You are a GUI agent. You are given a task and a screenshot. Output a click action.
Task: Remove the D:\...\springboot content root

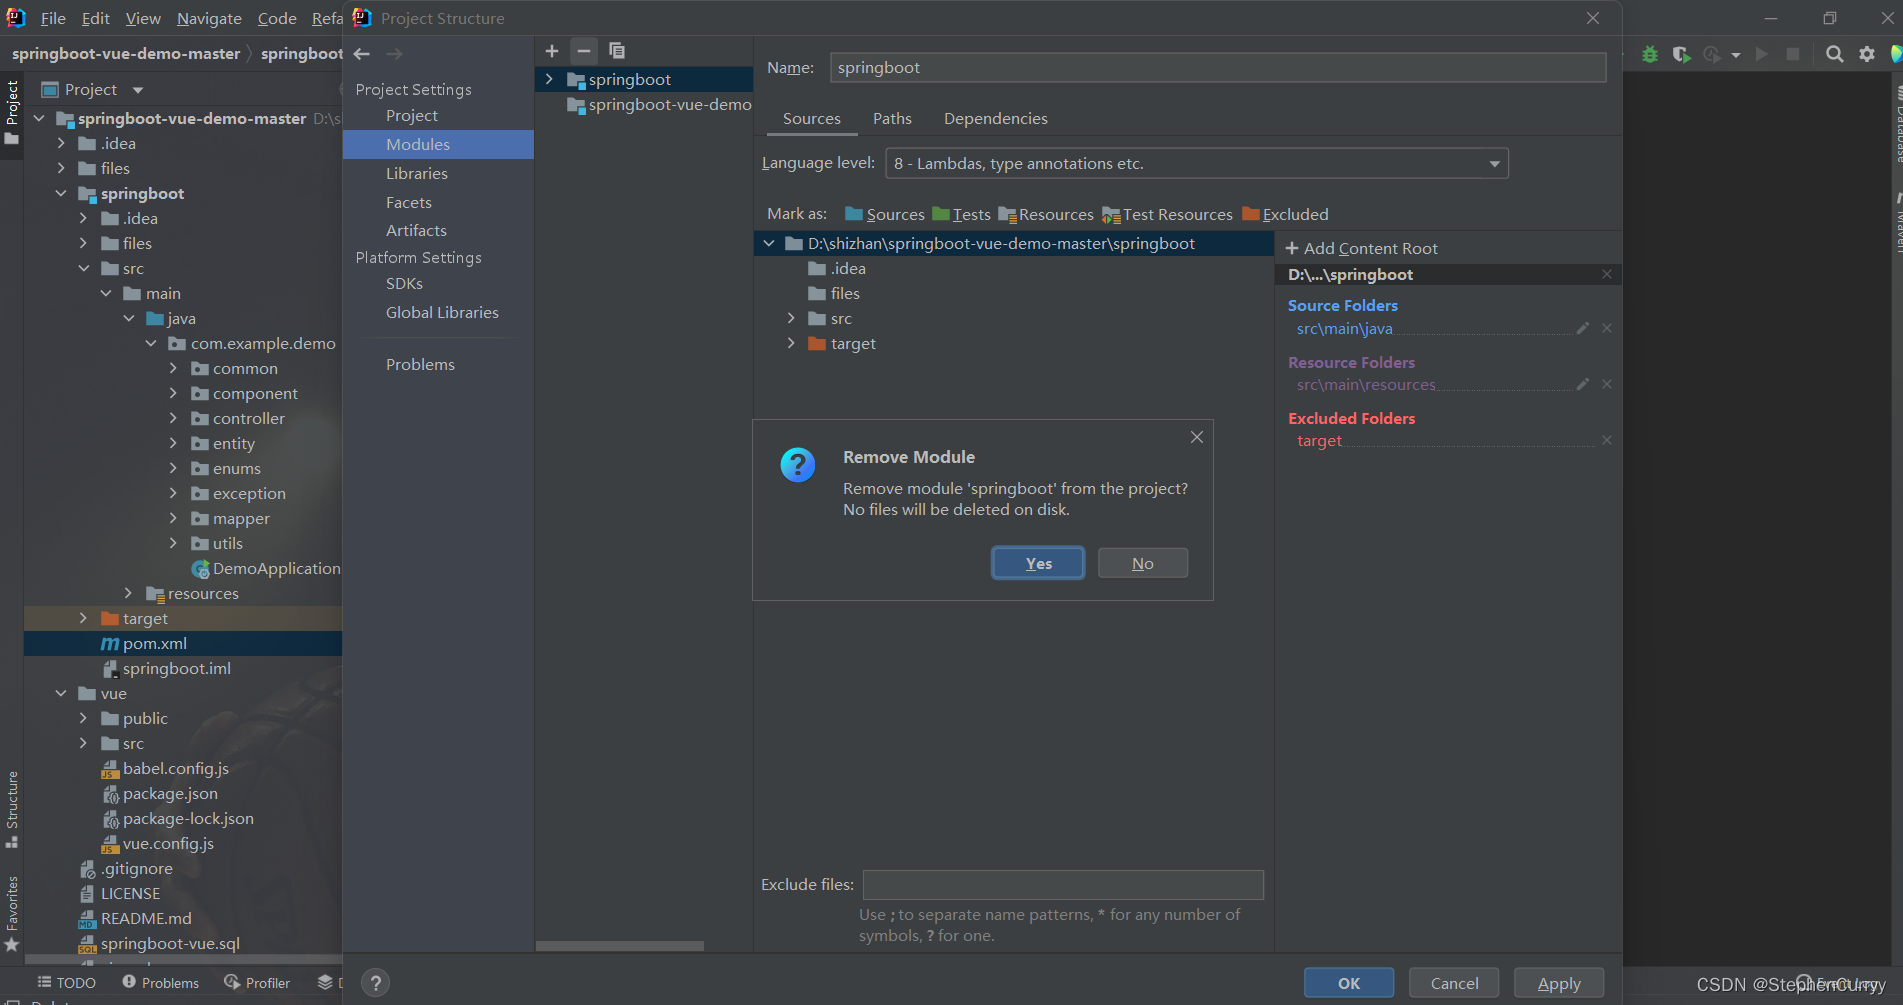(x=1607, y=274)
